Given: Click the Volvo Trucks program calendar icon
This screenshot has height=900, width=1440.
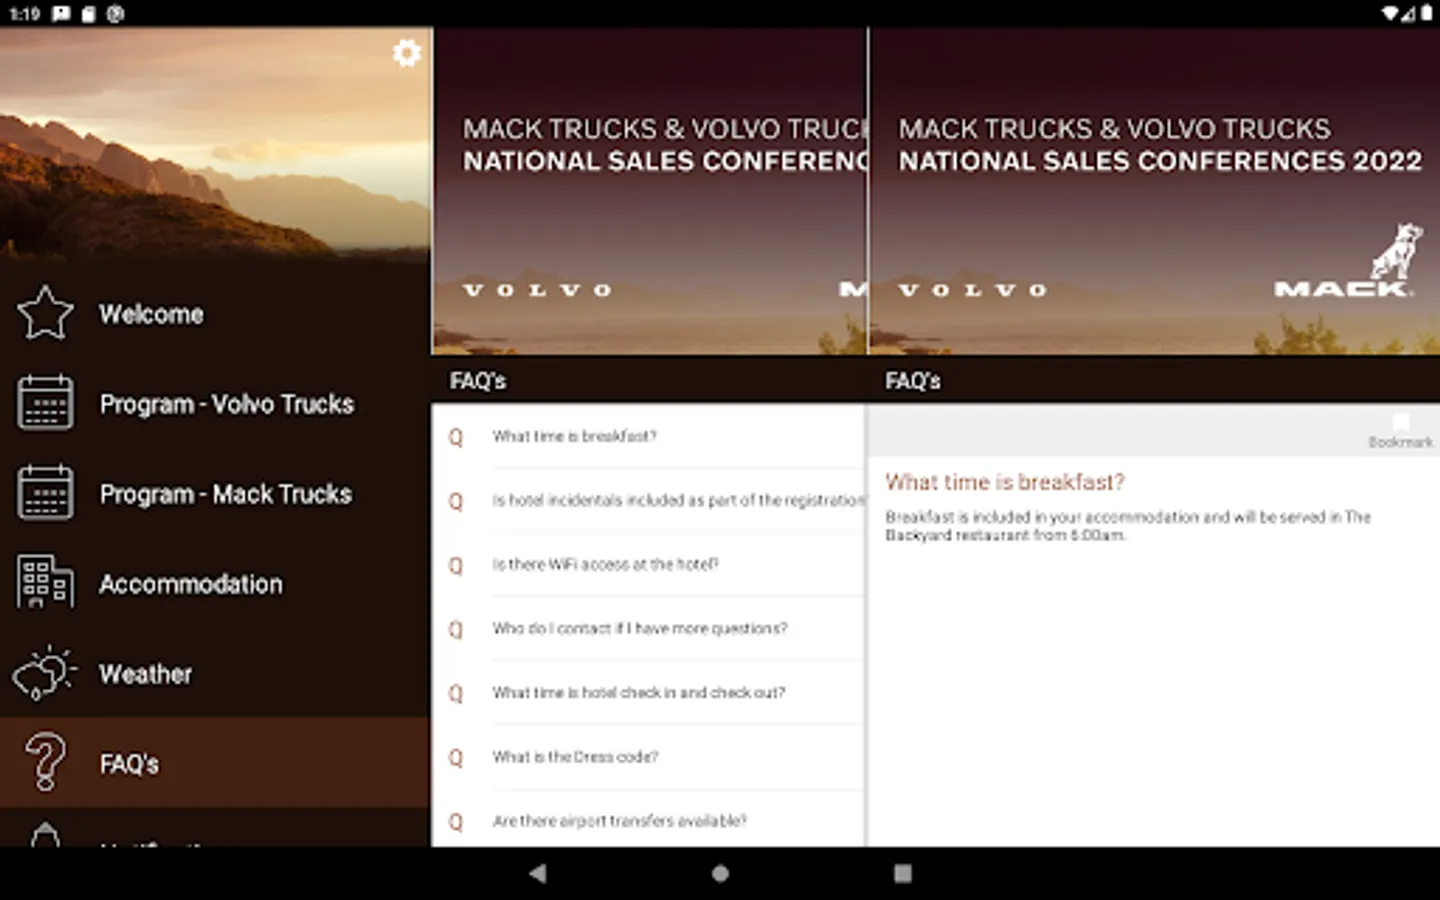Looking at the screenshot, I should coord(45,403).
